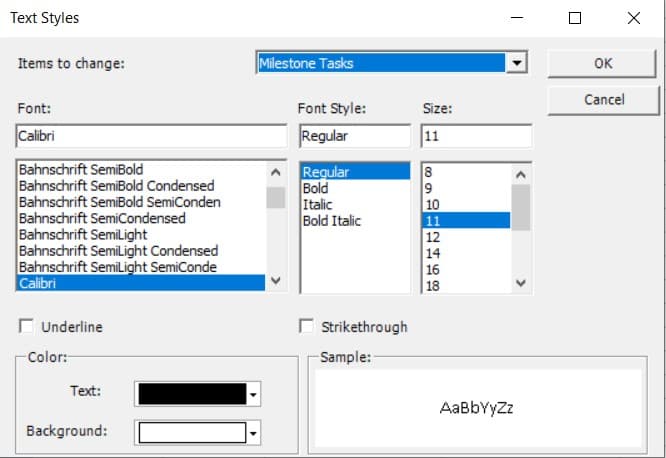Select Bold Italic font style
The height and width of the screenshot is (458, 666).
tap(331, 221)
